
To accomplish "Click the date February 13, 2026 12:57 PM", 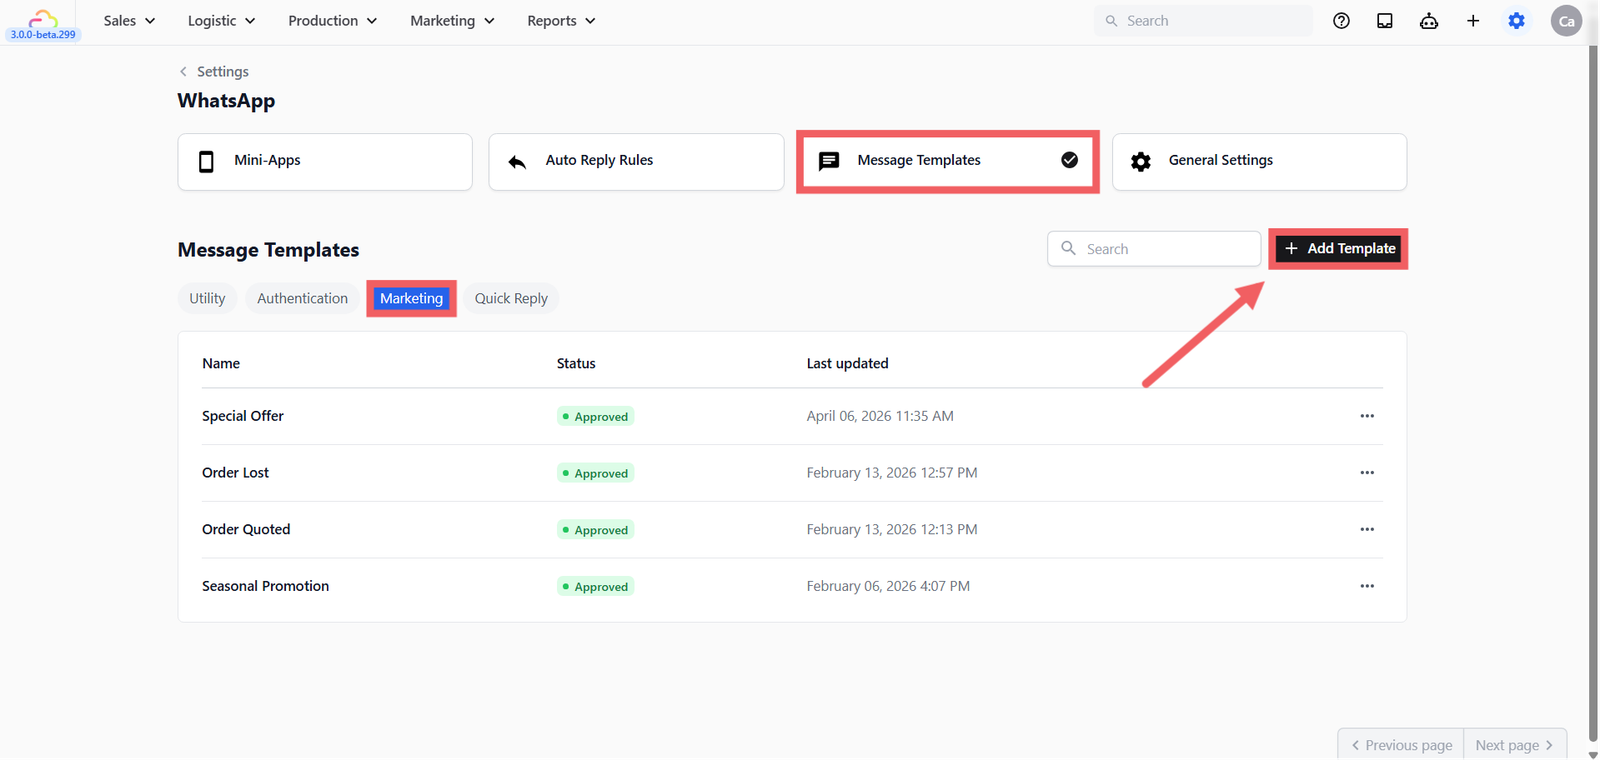I will tap(892, 473).
